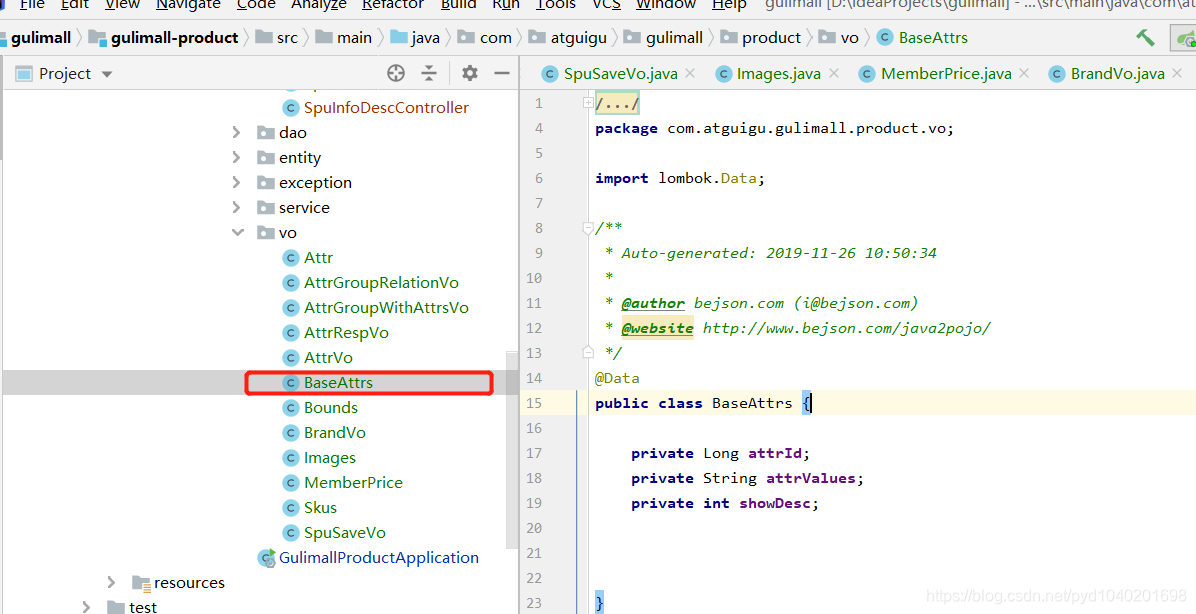Collapse the vo folder
Image resolution: width=1196 pixels, height=614 pixels.
238,233
